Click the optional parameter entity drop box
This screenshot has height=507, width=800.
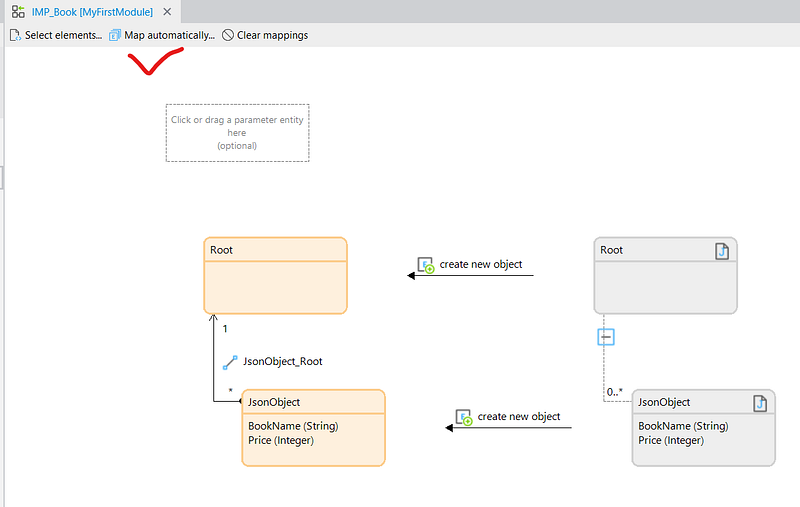click(x=237, y=133)
